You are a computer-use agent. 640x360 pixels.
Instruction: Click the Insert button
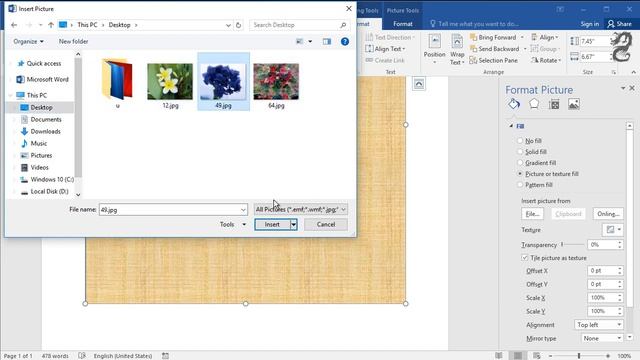272,224
